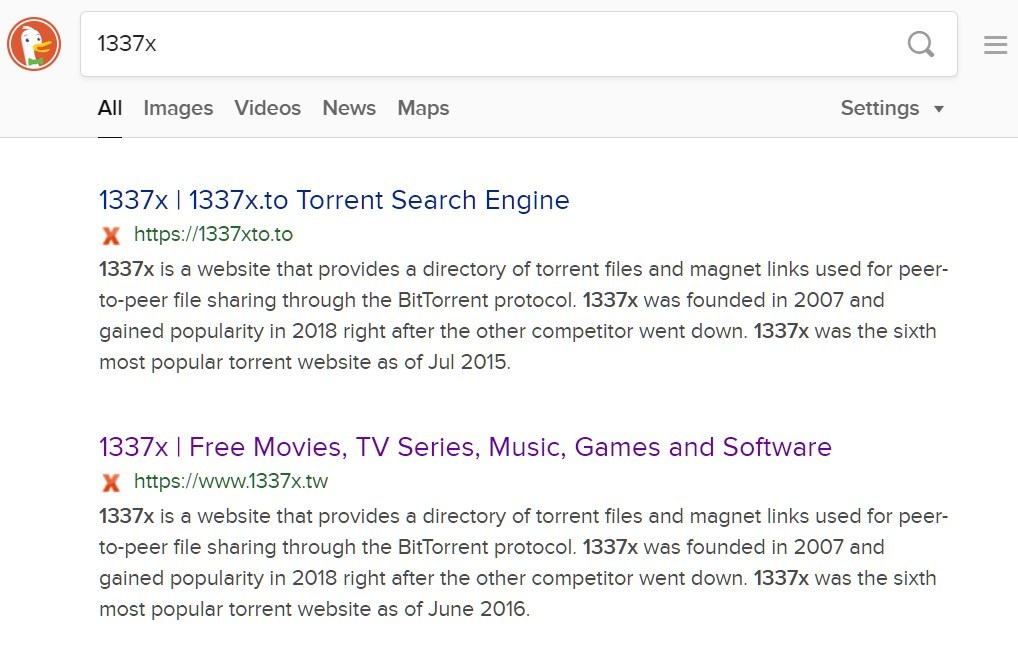This screenshot has width=1018, height=648.
Task: Click the snippet text ending 'June 2016.'
Action: point(523,562)
